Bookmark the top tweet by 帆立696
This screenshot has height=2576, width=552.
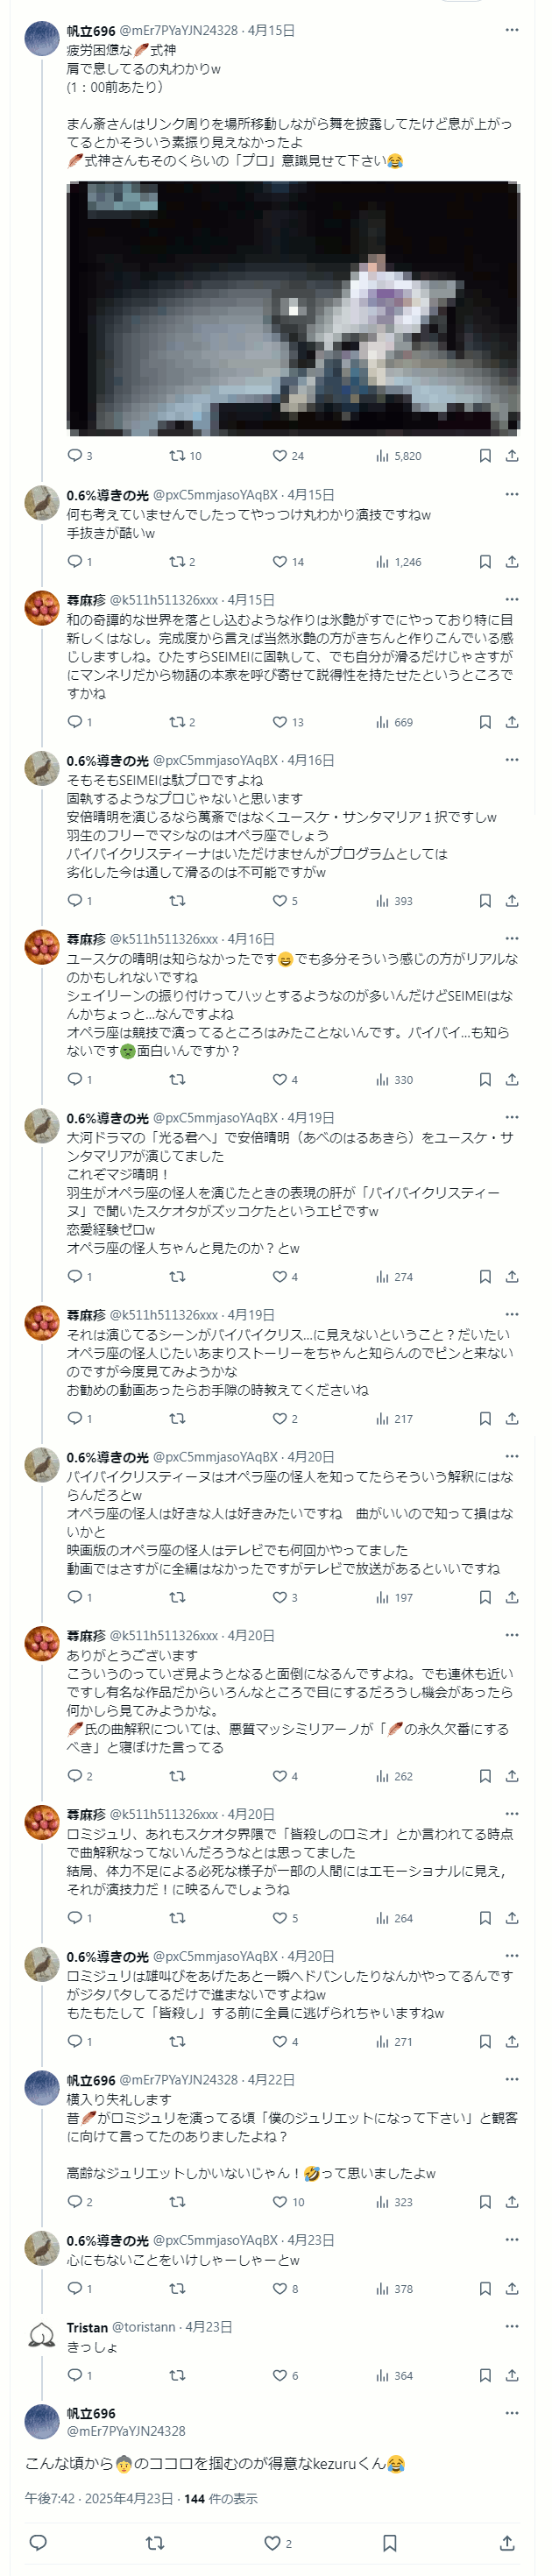(x=485, y=455)
